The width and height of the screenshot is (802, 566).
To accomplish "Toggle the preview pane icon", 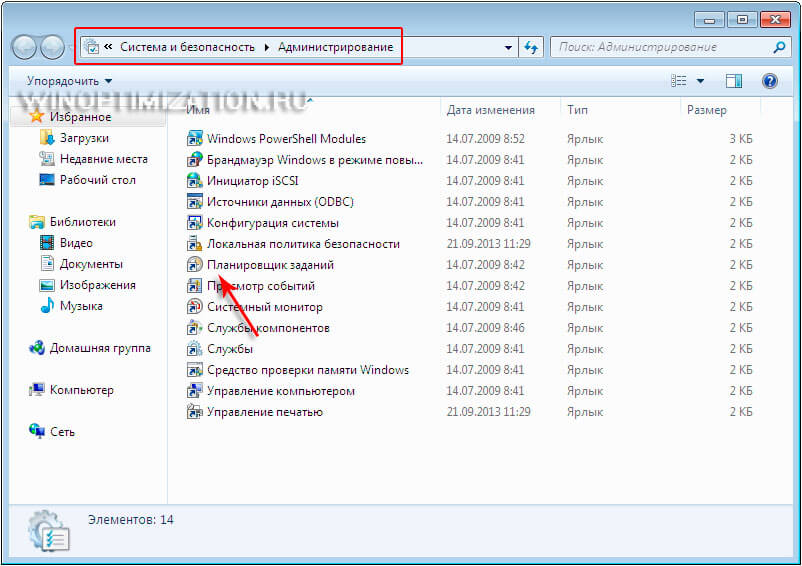I will tap(734, 81).
